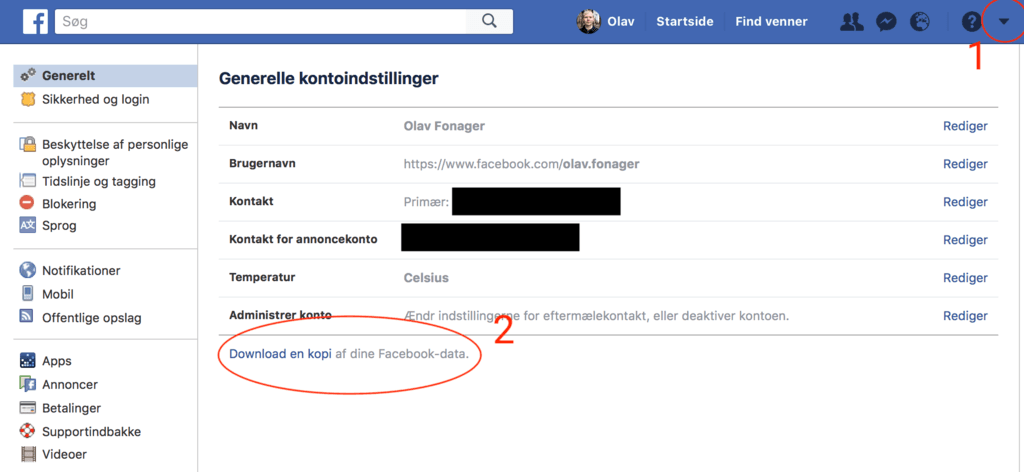Viewport: 1024px width, 472px height.
Task: Click the Temperatur row label
Action: 262,277
